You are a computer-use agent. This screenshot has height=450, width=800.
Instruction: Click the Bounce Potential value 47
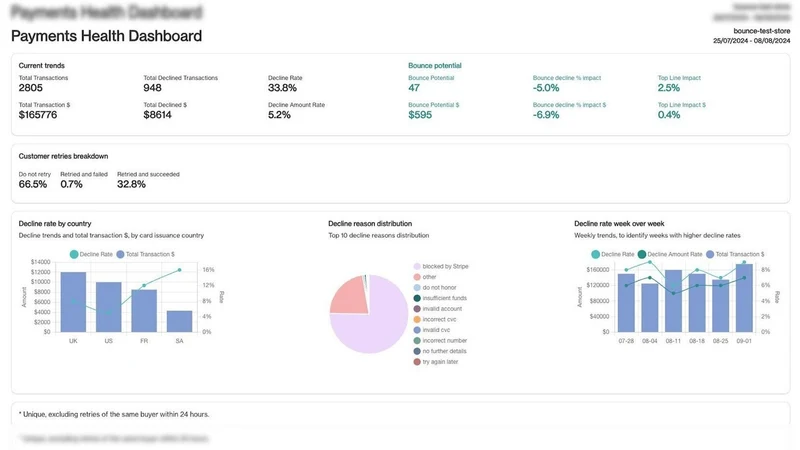(414, 88)
